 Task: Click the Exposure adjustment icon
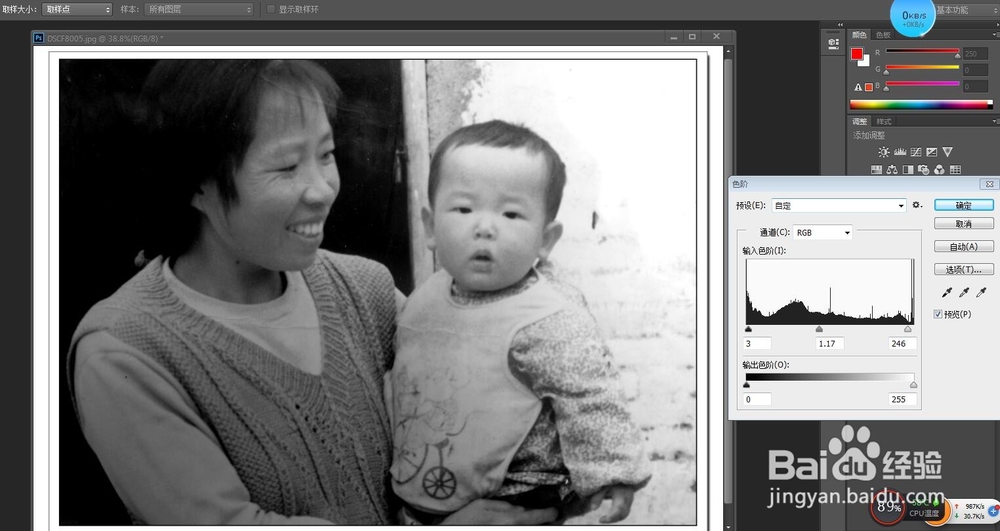(x=932, y=152)
